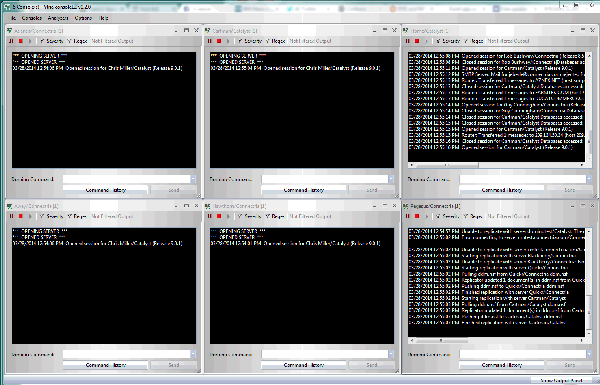600x385 pixels.
Task: Click the top-right Catalyst console's title bar icon
Action: pos(406,31)
